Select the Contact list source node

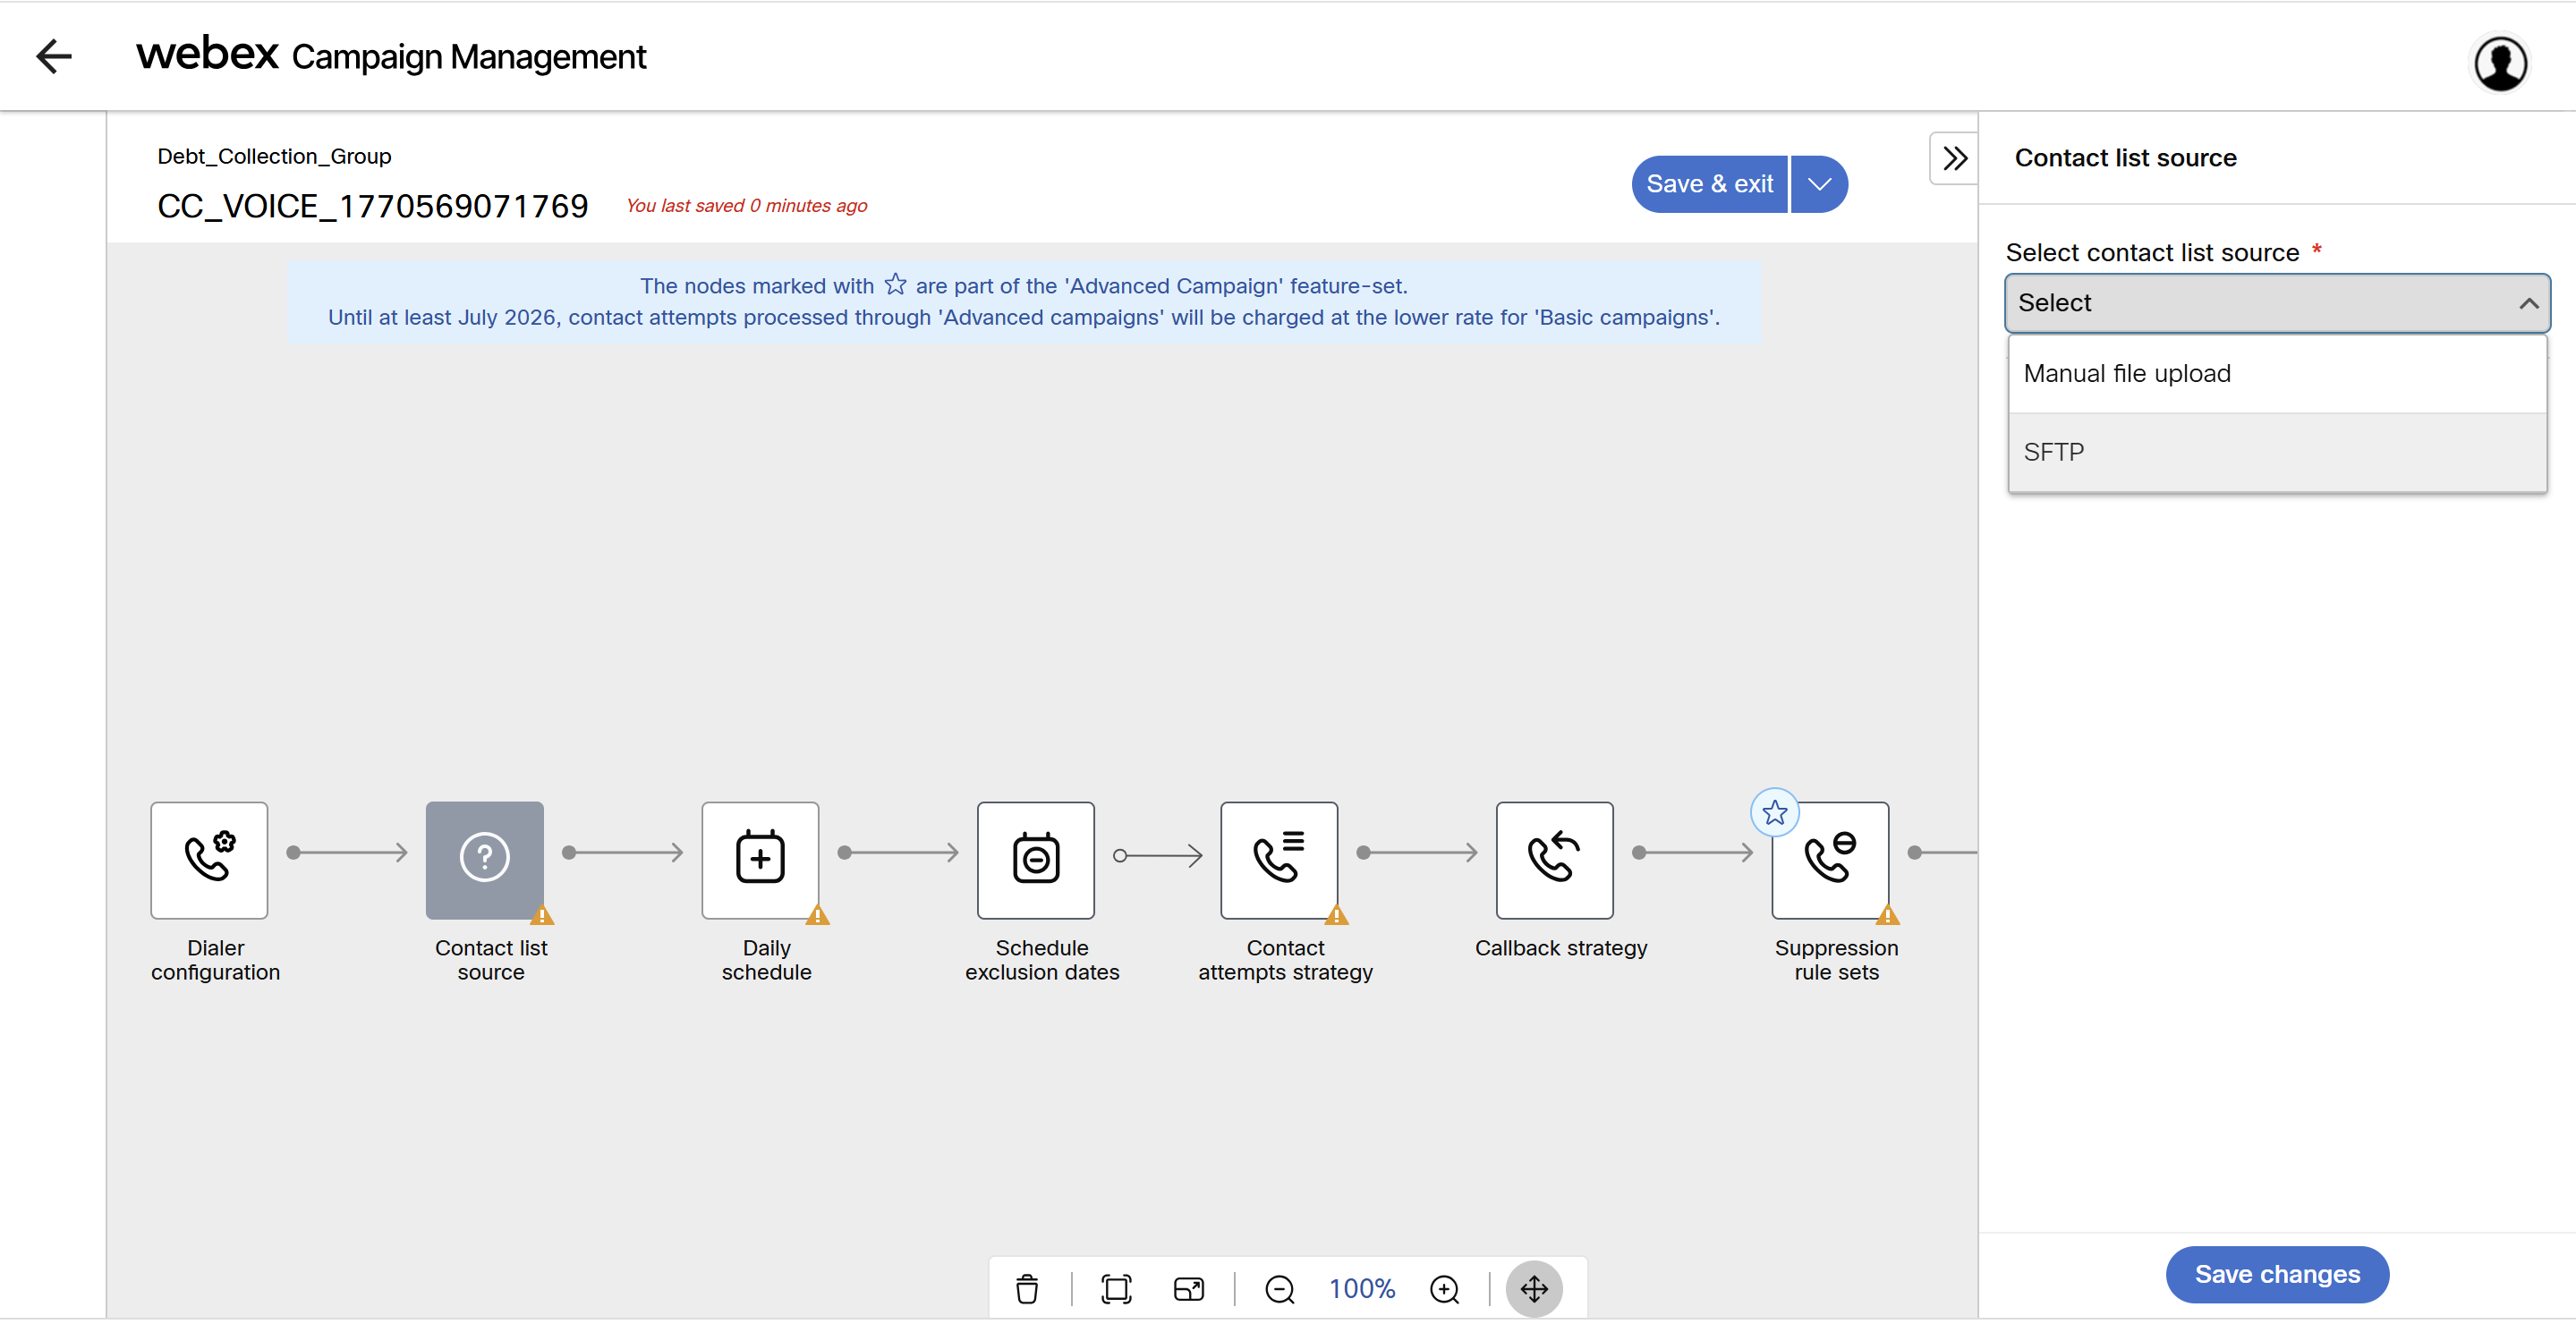point(484,859)
